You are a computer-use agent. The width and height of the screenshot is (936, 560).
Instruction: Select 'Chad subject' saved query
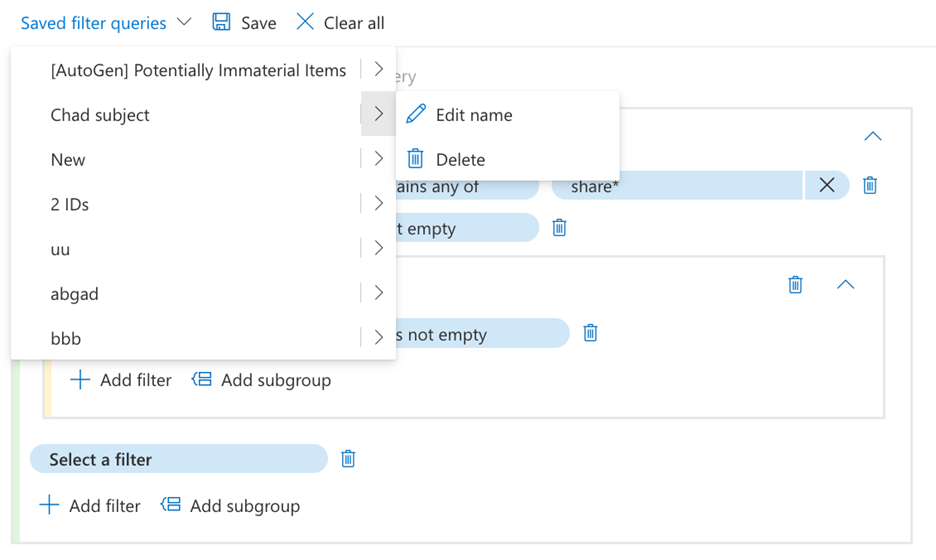coord(100,115)
